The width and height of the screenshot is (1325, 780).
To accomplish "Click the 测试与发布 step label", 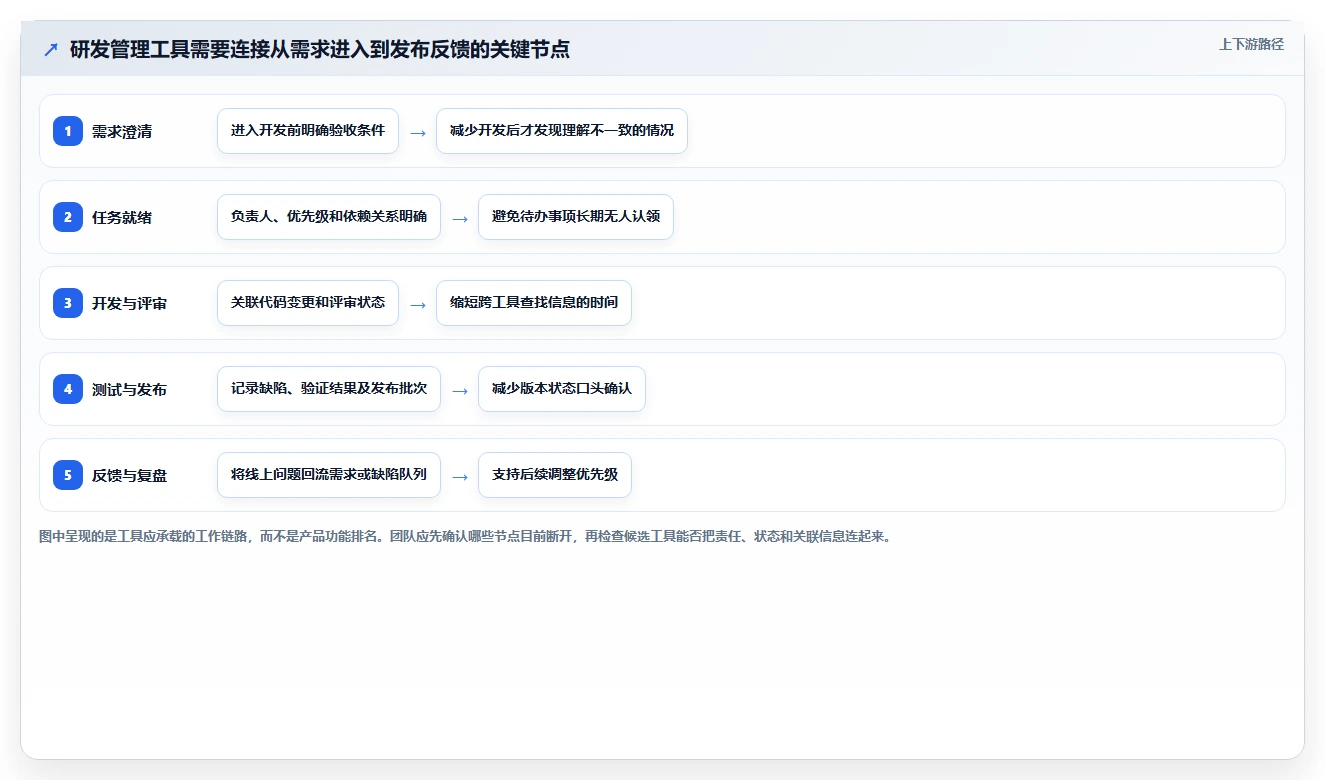I will 129,389.
